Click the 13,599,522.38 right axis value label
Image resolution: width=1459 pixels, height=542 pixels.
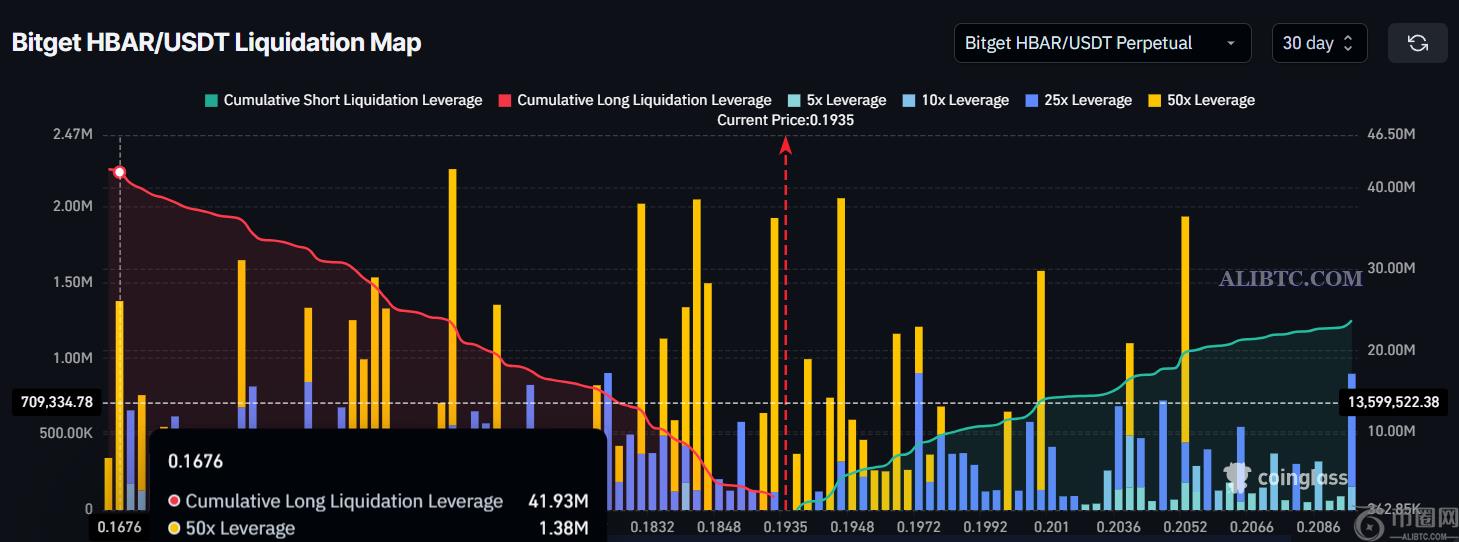click(1393, 402)
